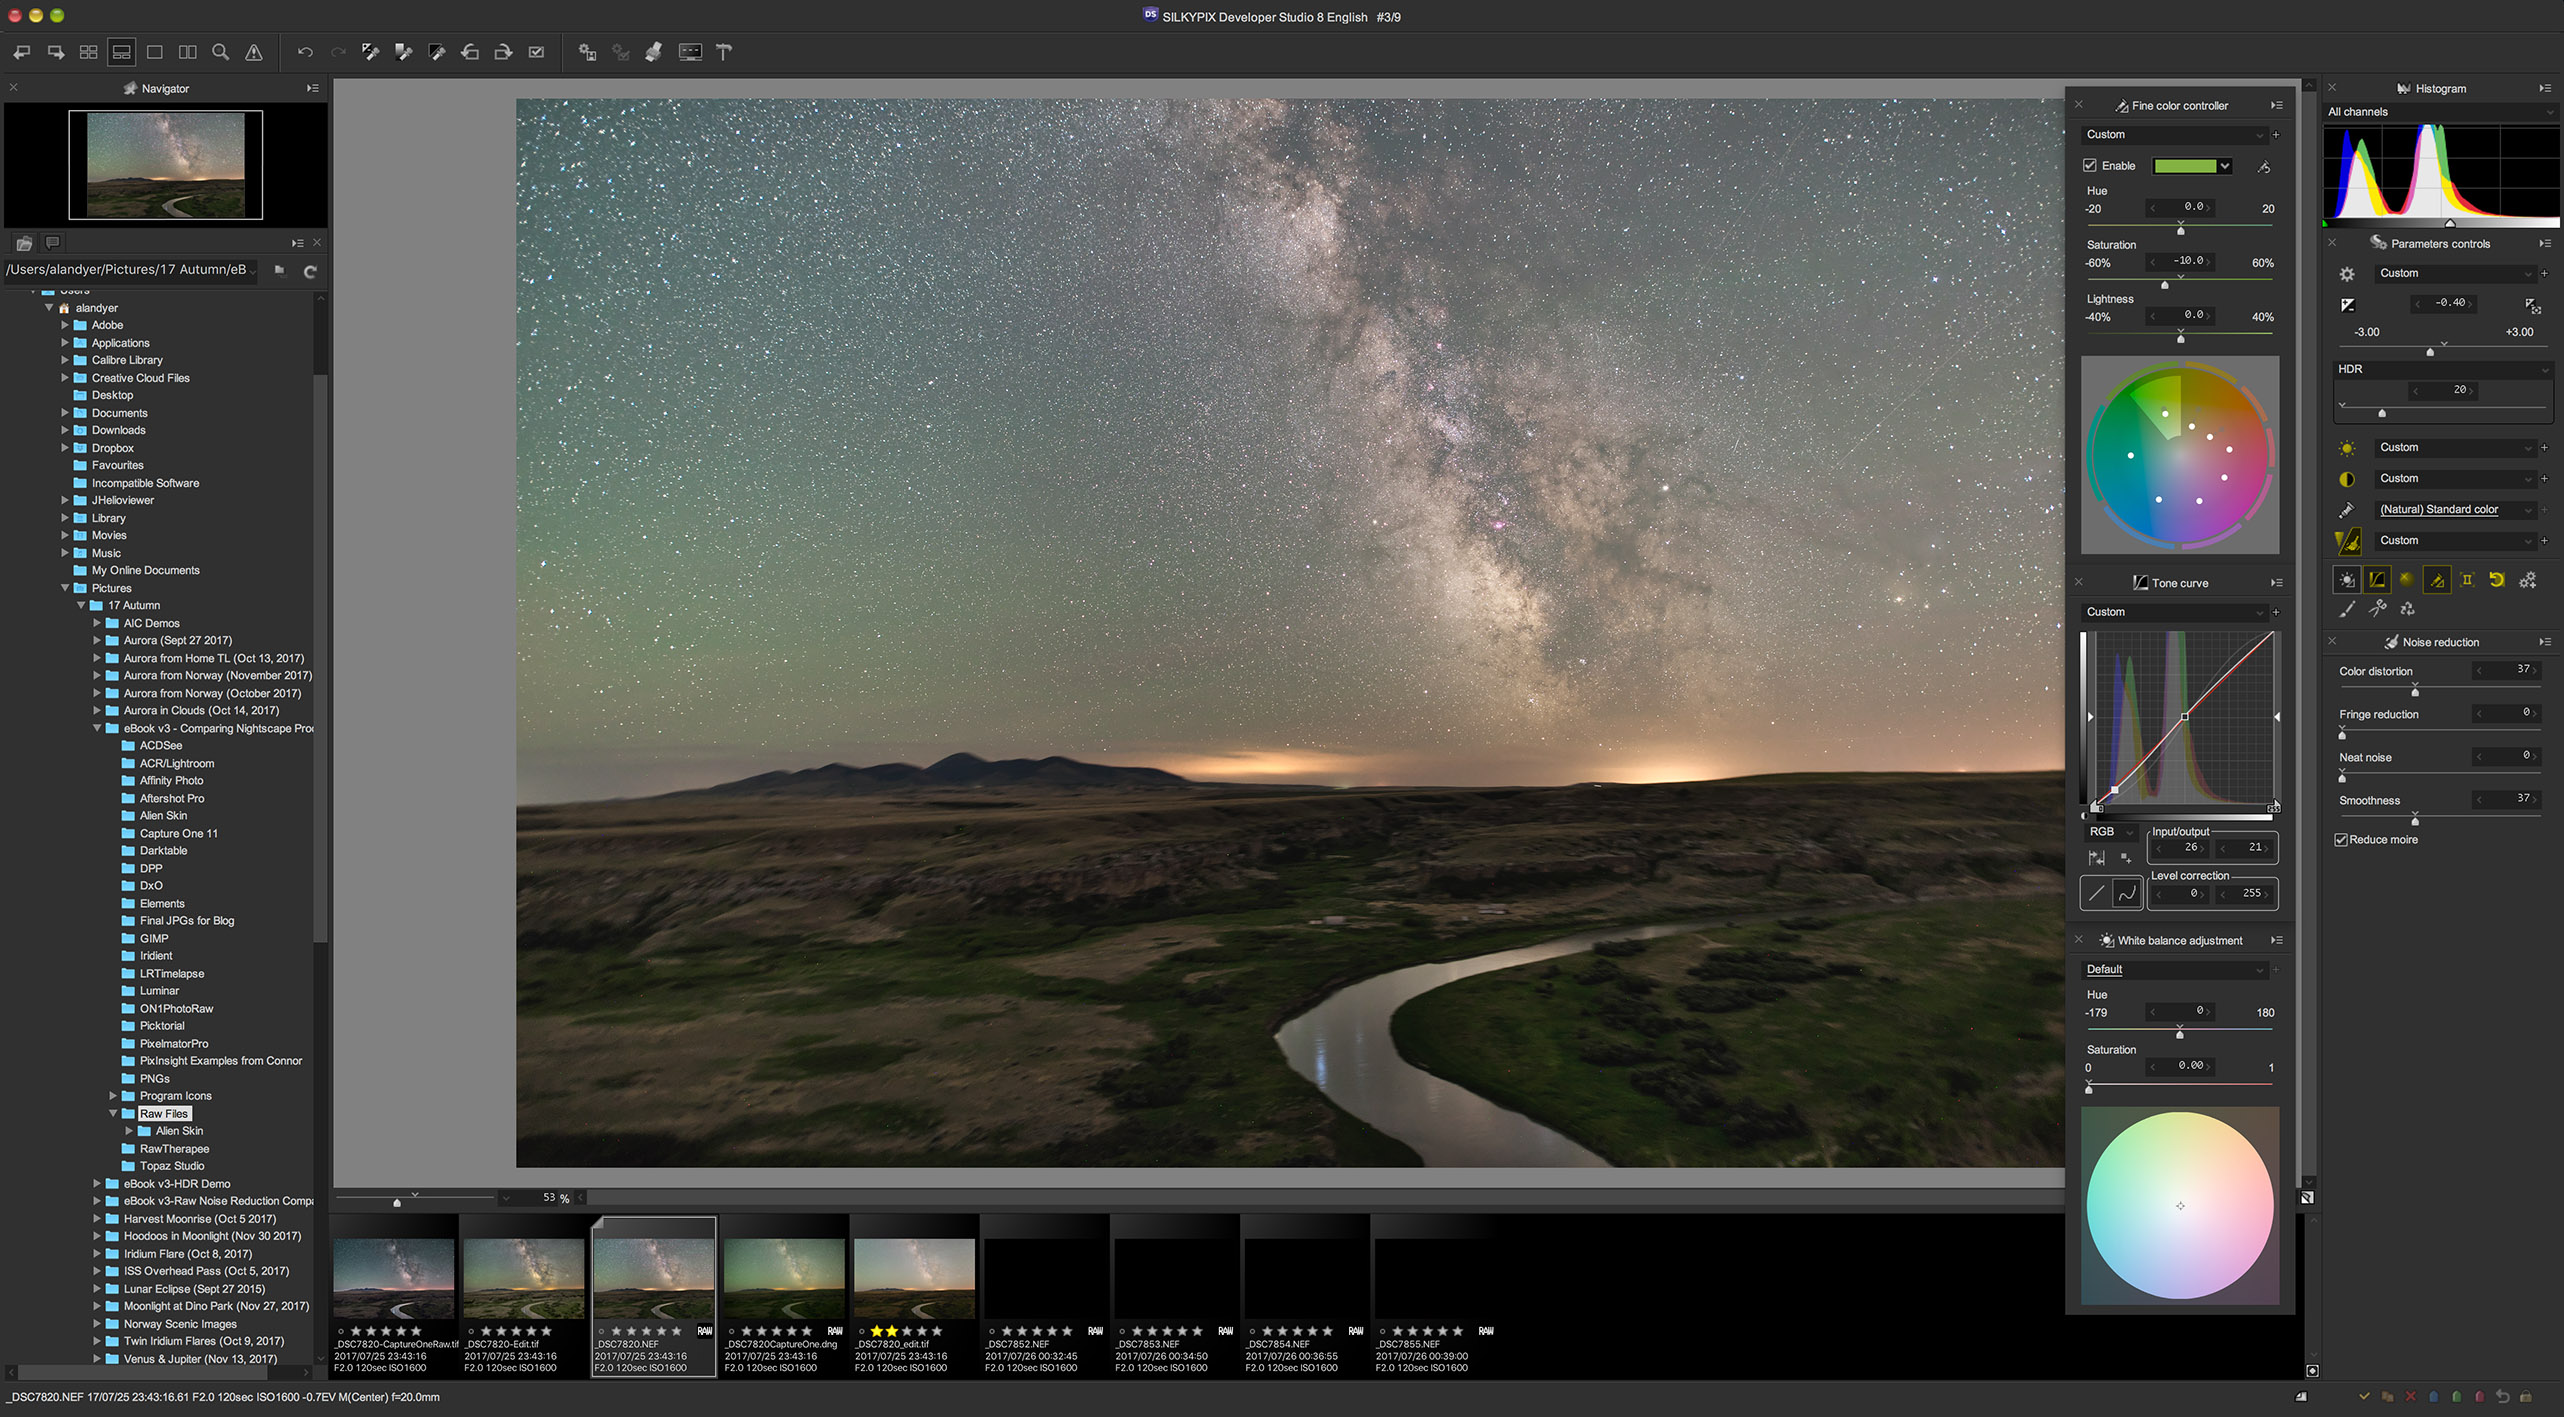The width and height of the screenshot is (2564, 1417).
Task: Click the thumbnail grid view icon
Action: (x=88, y=52)
